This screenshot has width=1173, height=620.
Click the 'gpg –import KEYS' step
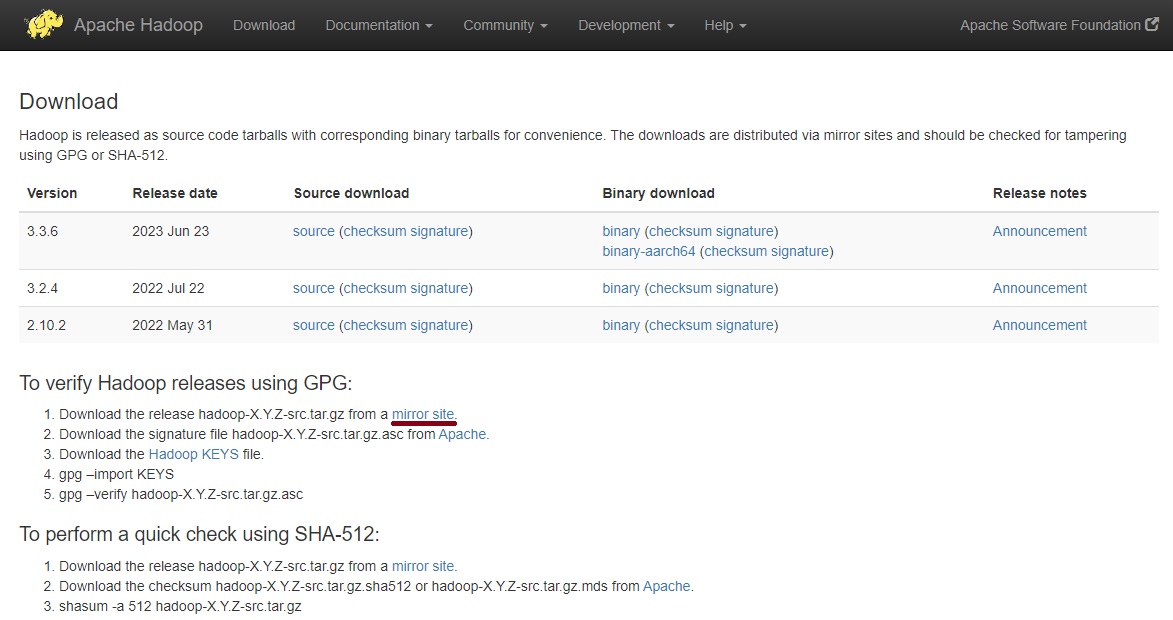pos(117,474)
